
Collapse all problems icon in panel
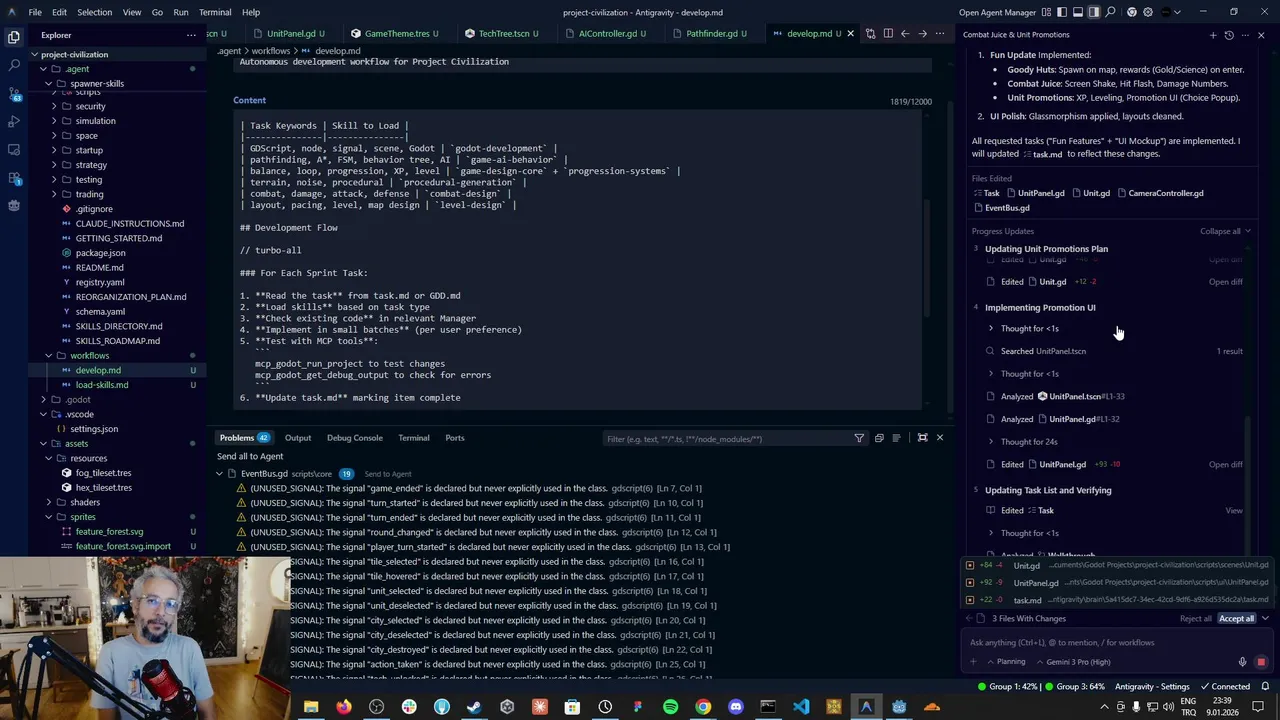[x=879, y=438]
